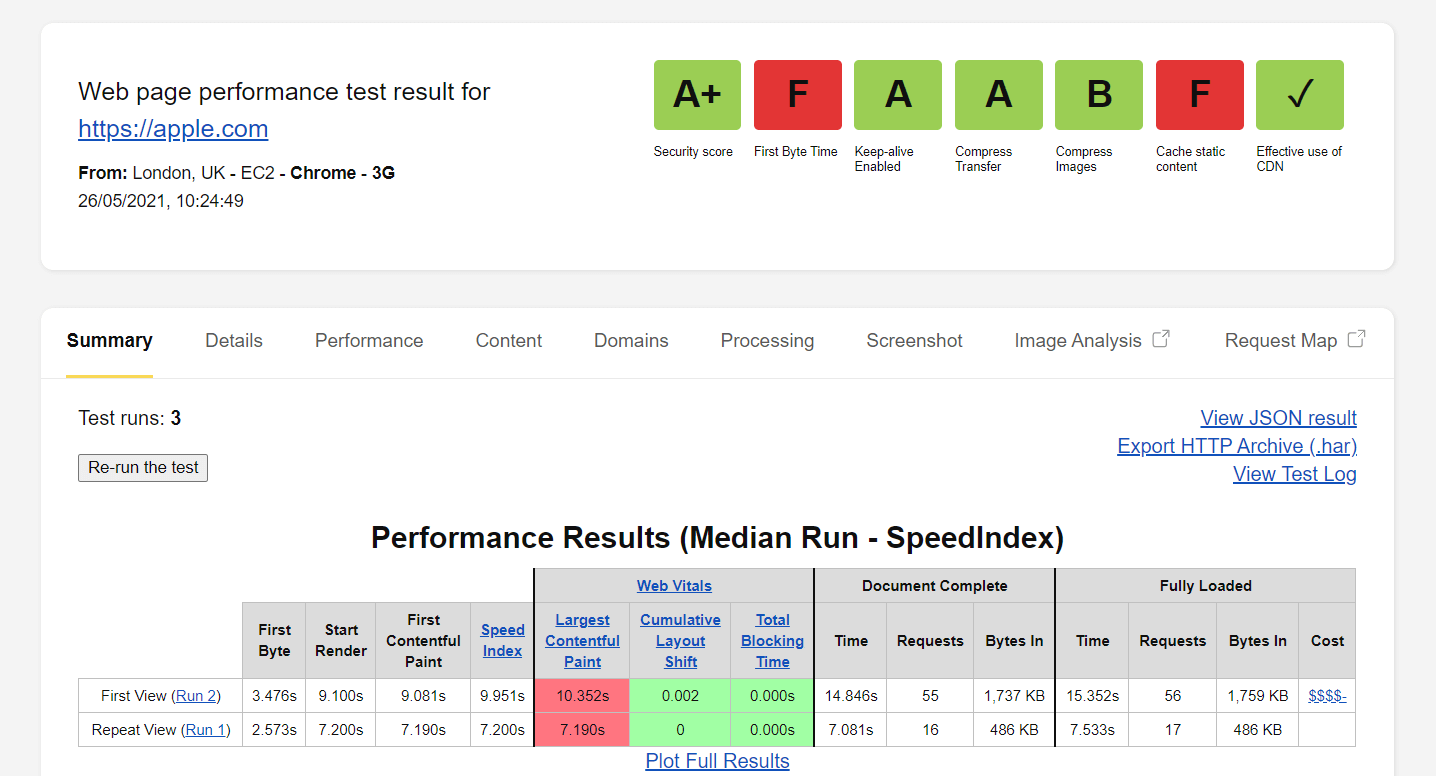Click external-link icon beside Image Analysis
The image size is (1436, 776).
(1161, 339)
